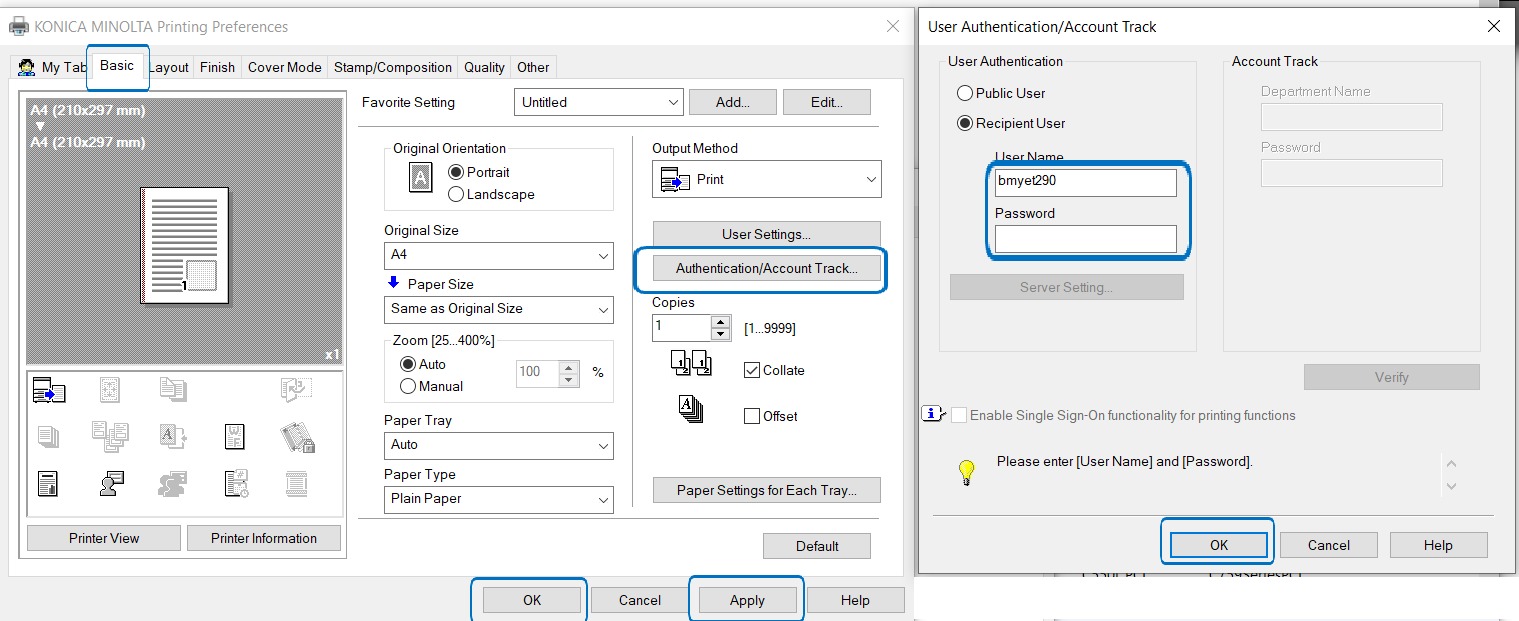Expand the Paper Tray dropdown

pos(498,445)
